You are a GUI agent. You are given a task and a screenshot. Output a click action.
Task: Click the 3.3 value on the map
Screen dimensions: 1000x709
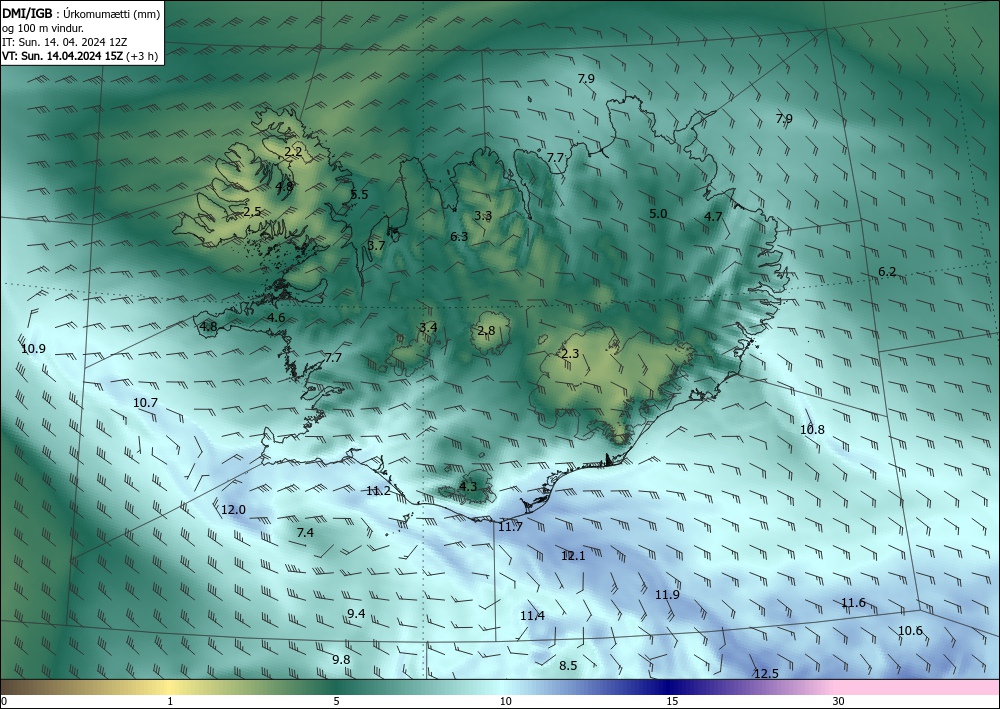483,216
